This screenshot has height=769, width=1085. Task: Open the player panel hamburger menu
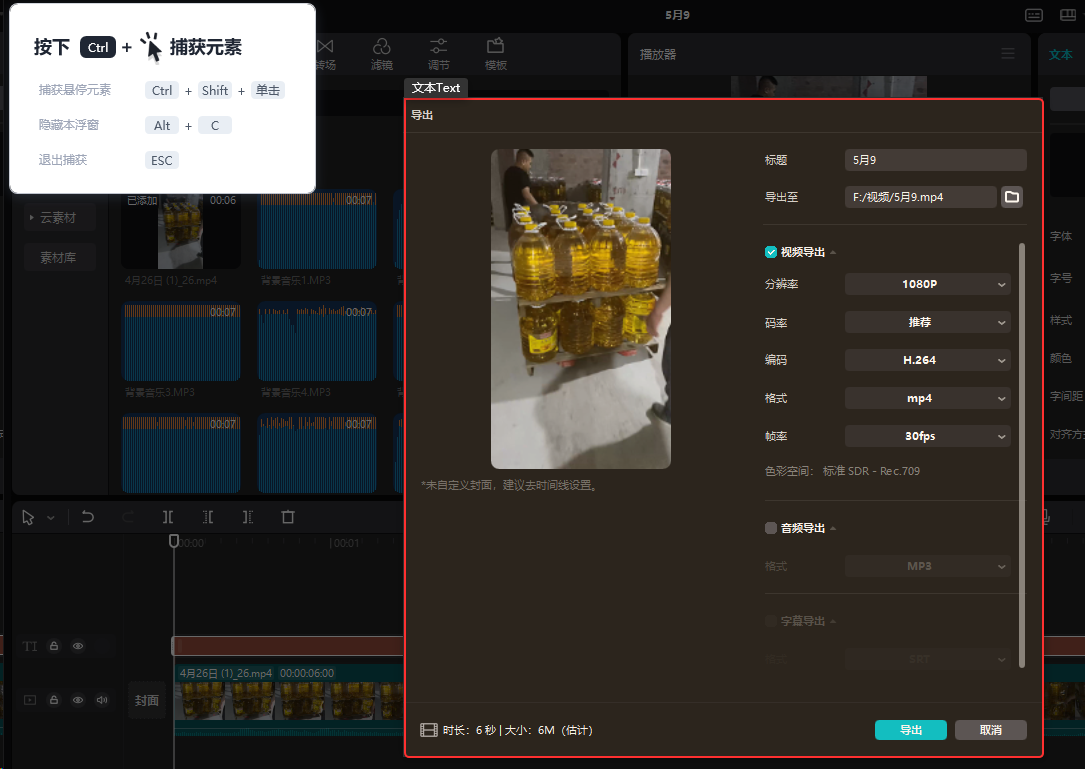coord(1008,54)
